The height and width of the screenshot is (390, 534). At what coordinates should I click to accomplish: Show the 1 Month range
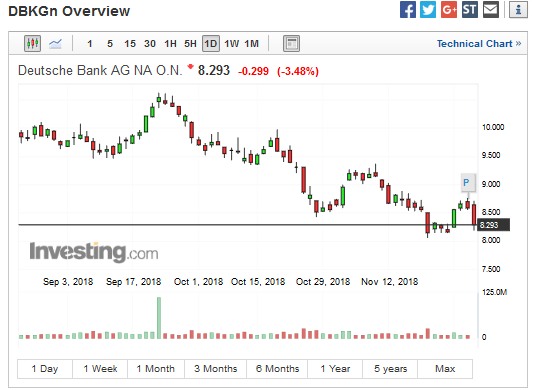(x=156, y=369)
